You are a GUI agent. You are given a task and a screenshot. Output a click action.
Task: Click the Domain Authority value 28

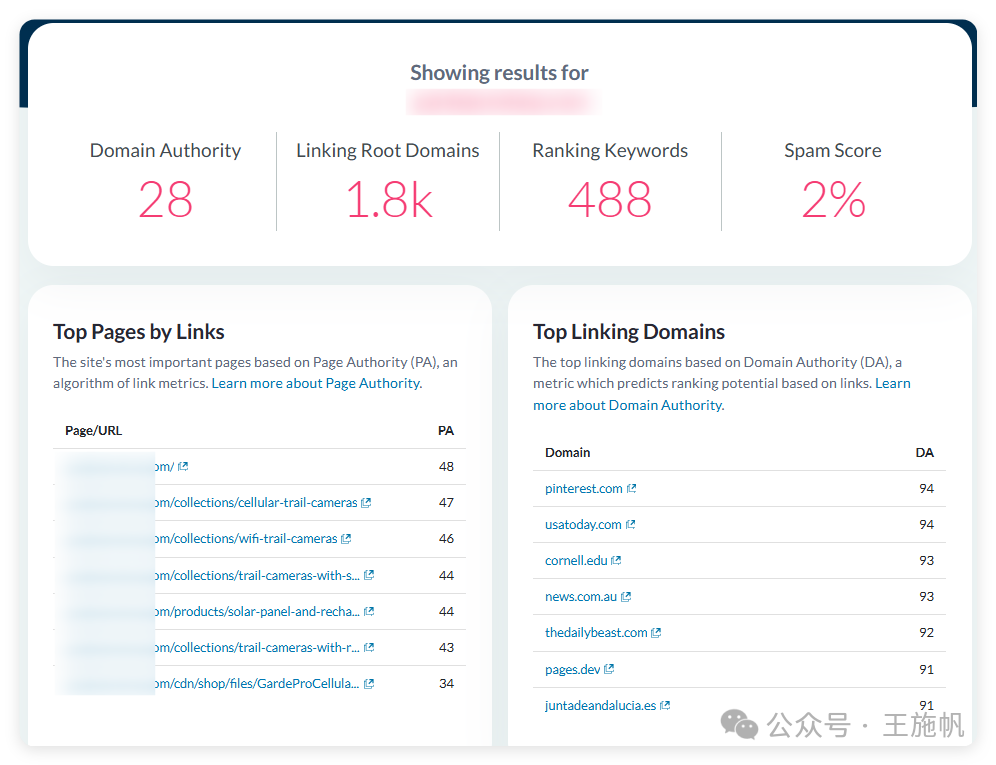tap(165, 200)
